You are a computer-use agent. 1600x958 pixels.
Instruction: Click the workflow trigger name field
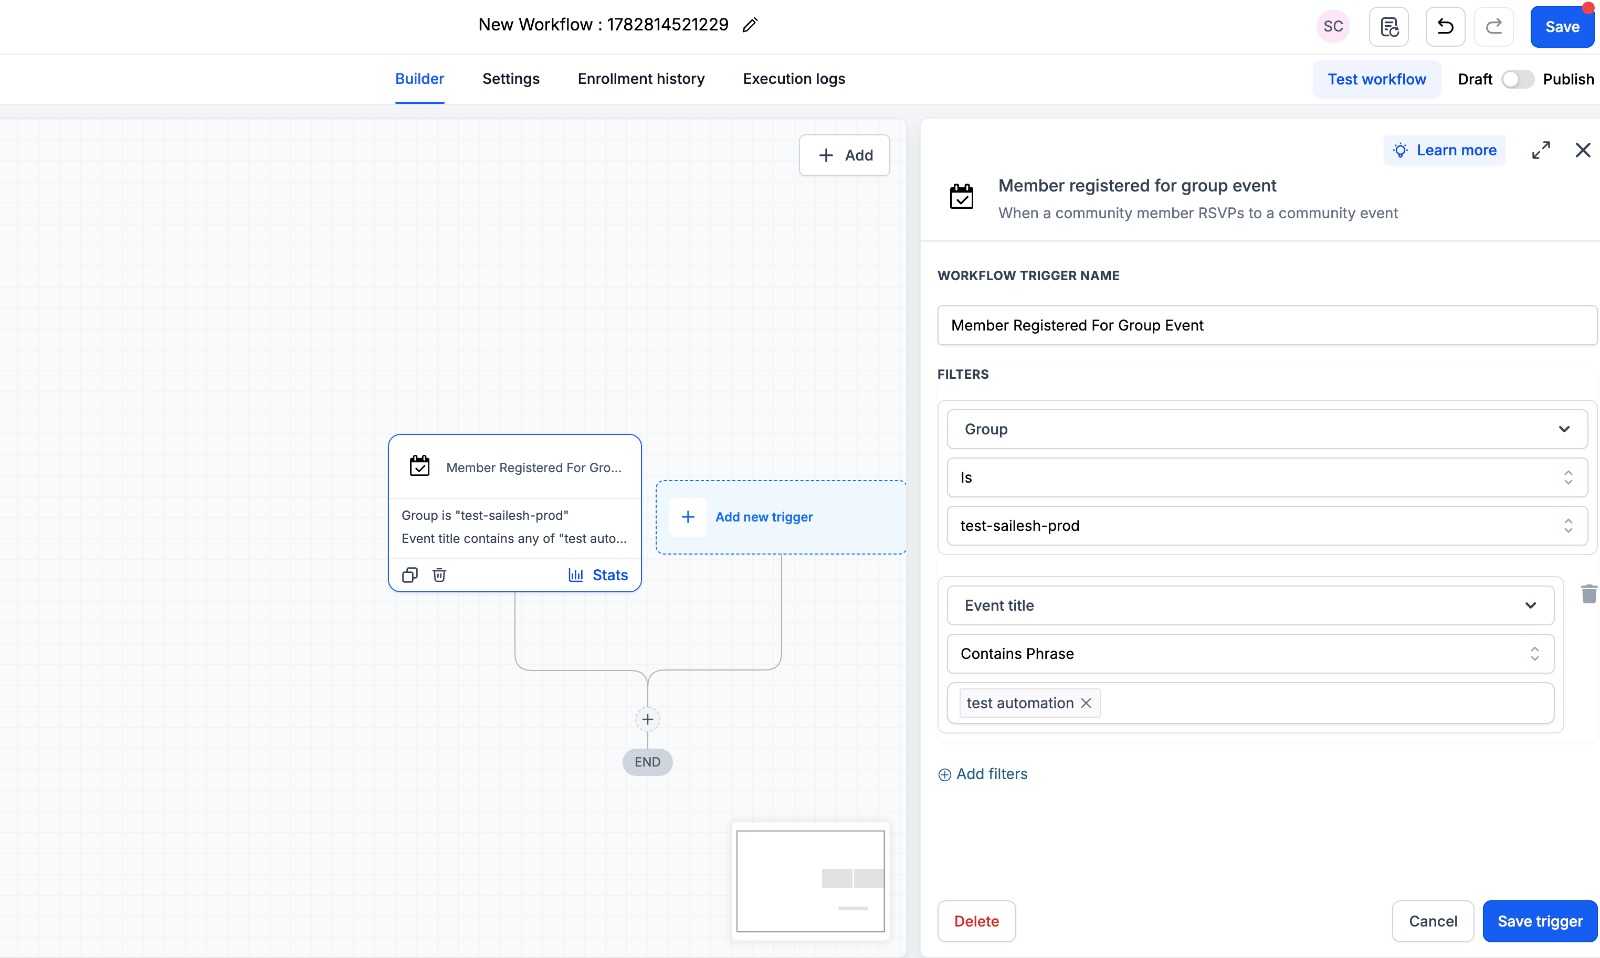click(x=1267, y=325)
